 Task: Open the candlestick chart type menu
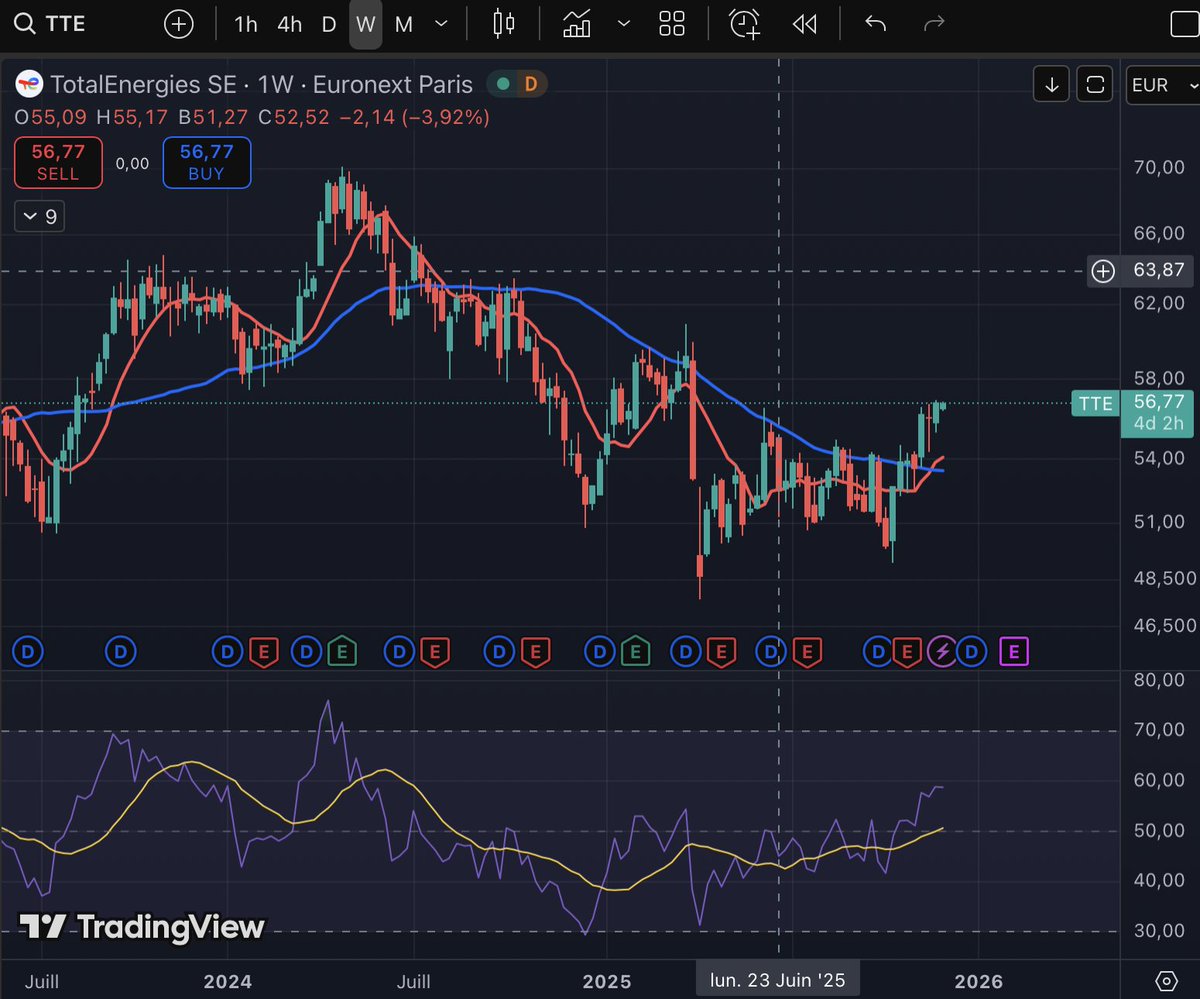pyautogui.click(x=504, y=24)
